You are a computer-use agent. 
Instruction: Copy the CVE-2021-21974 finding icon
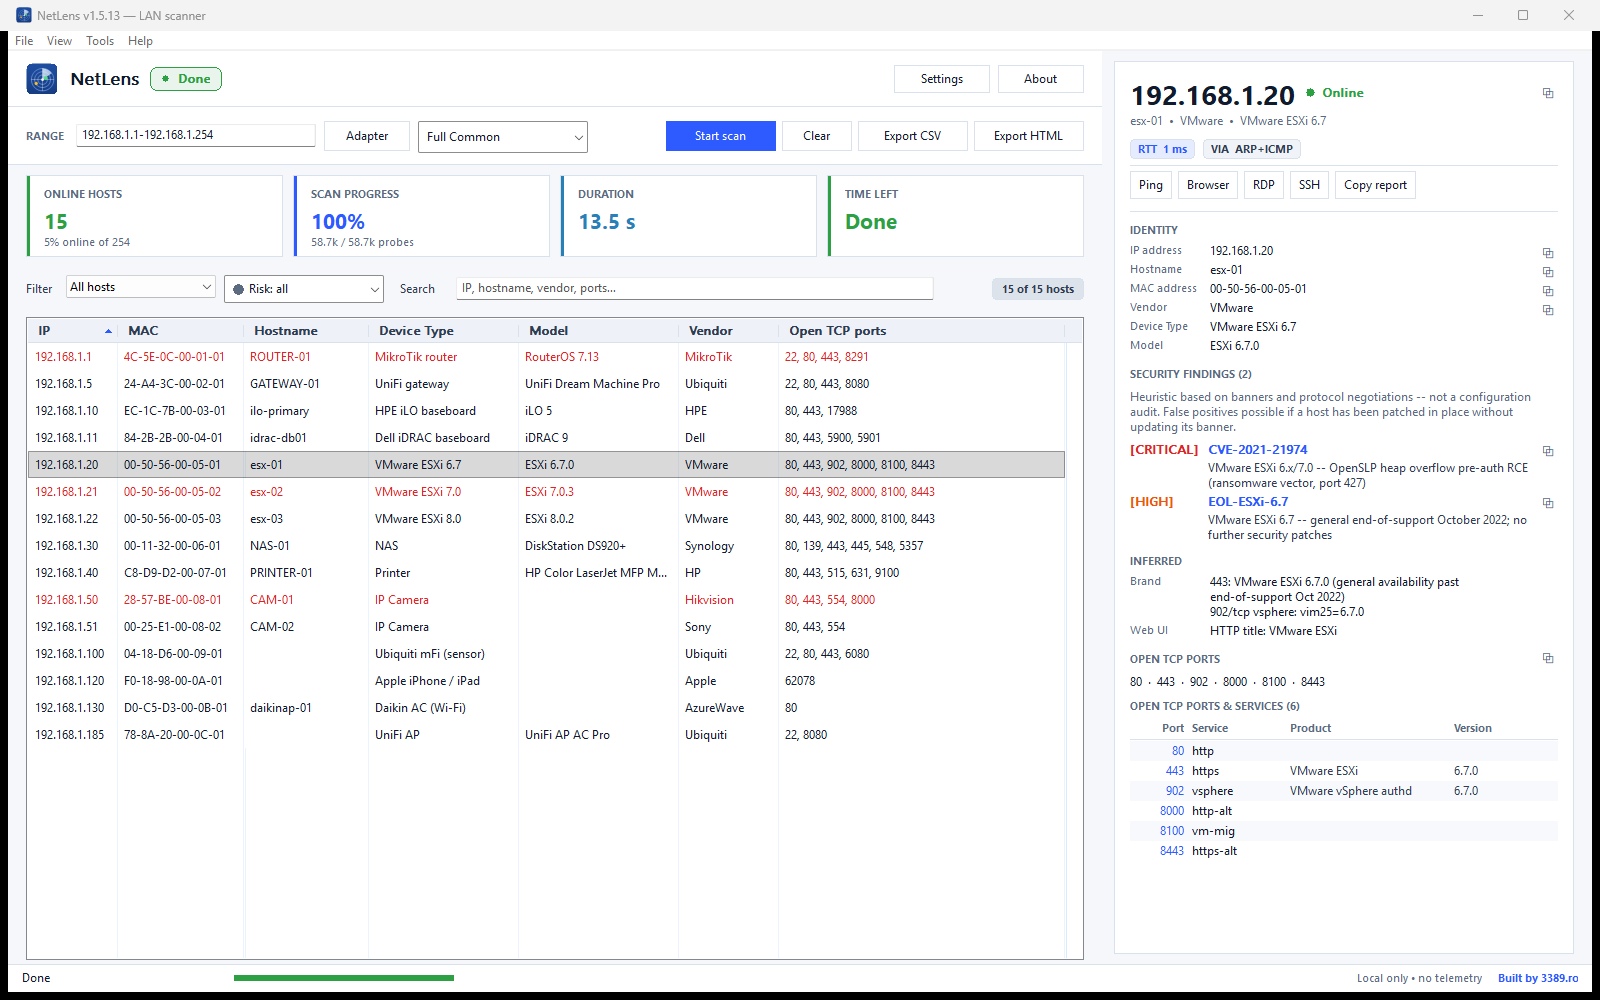pos(1548,451)
